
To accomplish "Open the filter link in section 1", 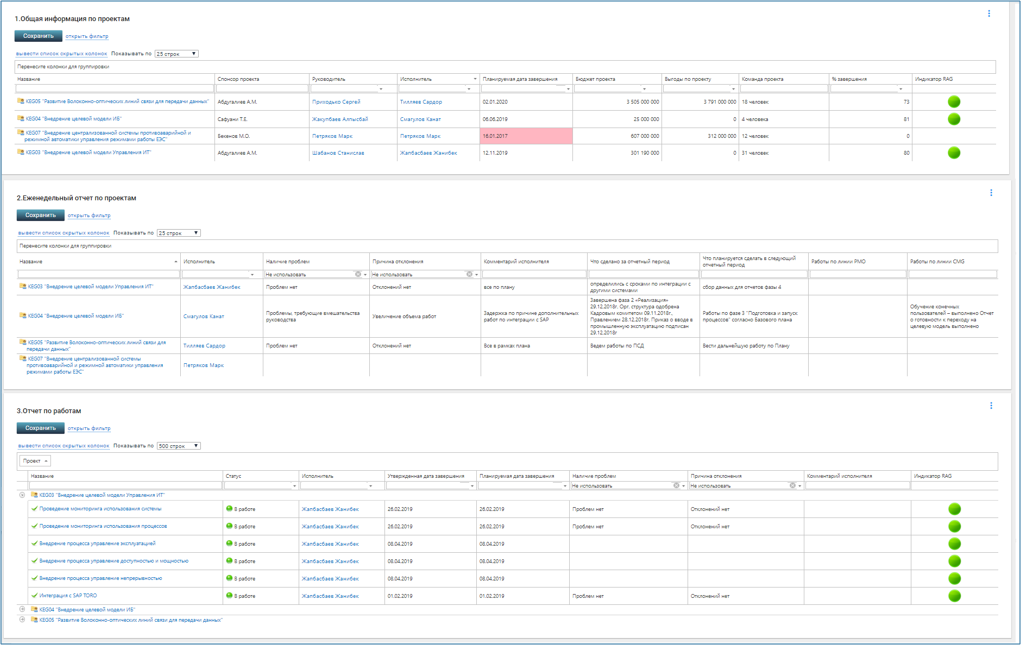I will coord(87,36).
